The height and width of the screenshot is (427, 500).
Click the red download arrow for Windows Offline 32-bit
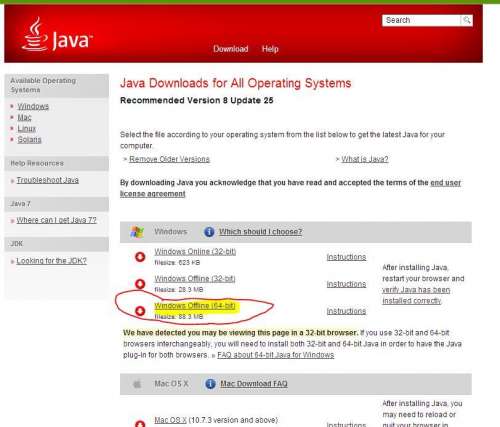[x=140, y=284]
